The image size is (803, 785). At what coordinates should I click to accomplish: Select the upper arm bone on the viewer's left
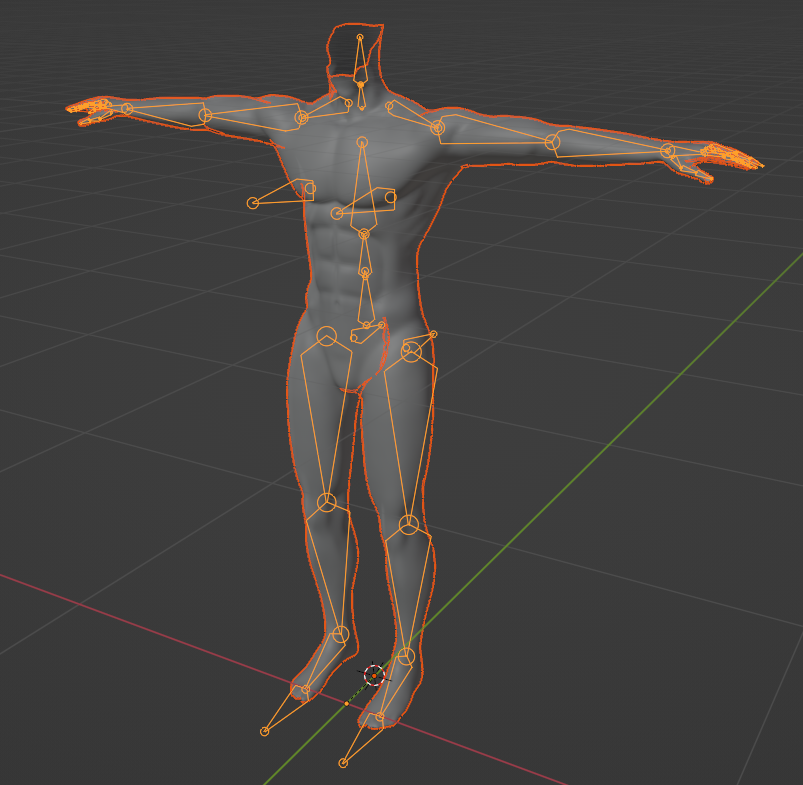253,116
